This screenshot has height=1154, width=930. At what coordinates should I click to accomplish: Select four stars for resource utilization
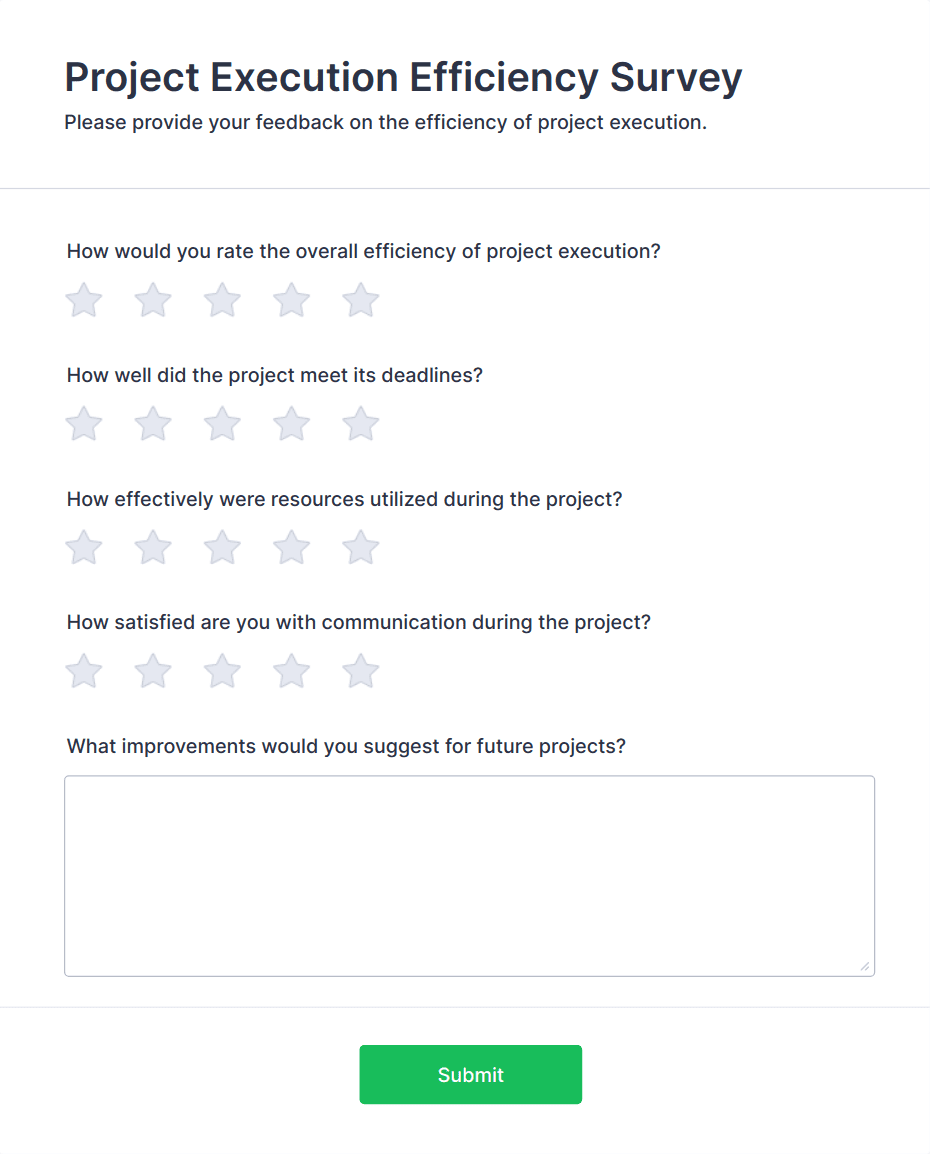[290, 547]
